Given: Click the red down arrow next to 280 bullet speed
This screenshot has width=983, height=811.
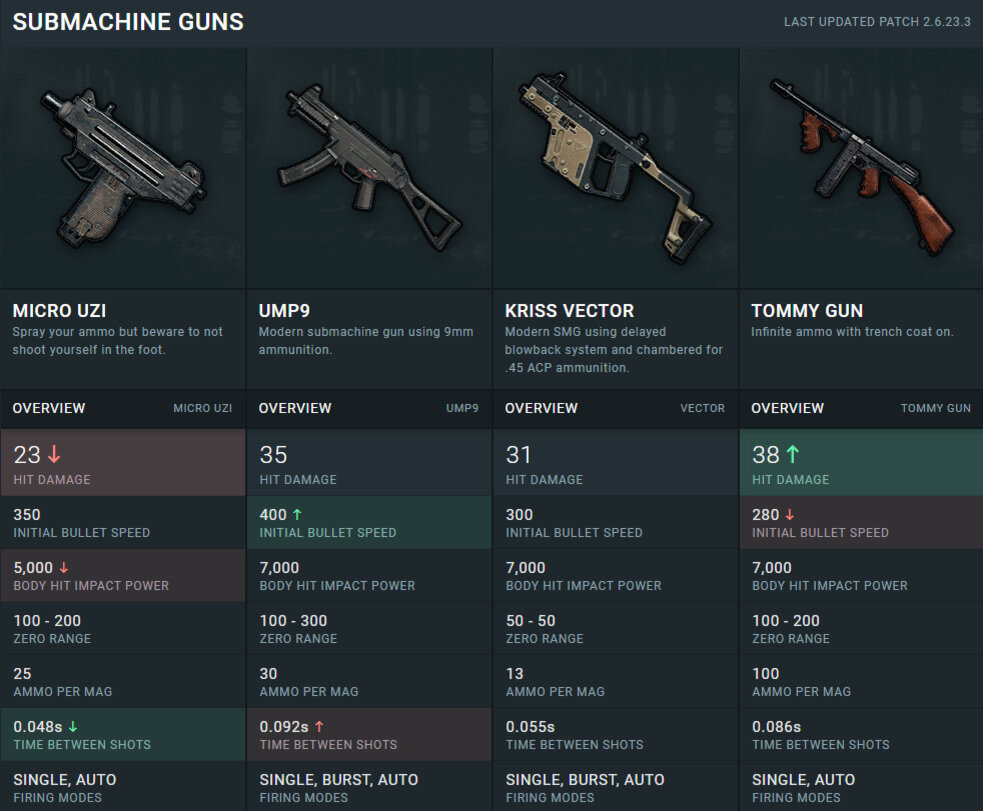Looking at the screenshot, I should (x=790, y=515).
